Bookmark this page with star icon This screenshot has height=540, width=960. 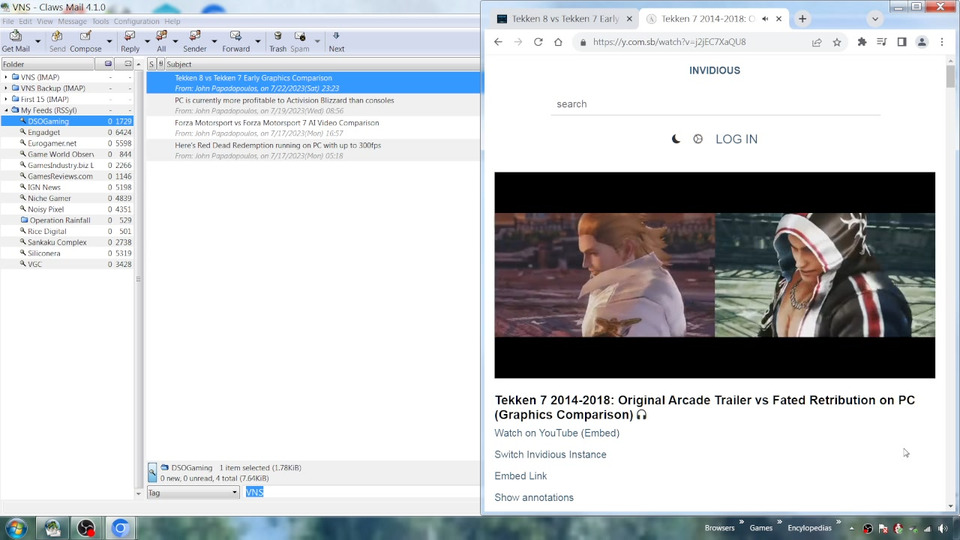point(837,42)
